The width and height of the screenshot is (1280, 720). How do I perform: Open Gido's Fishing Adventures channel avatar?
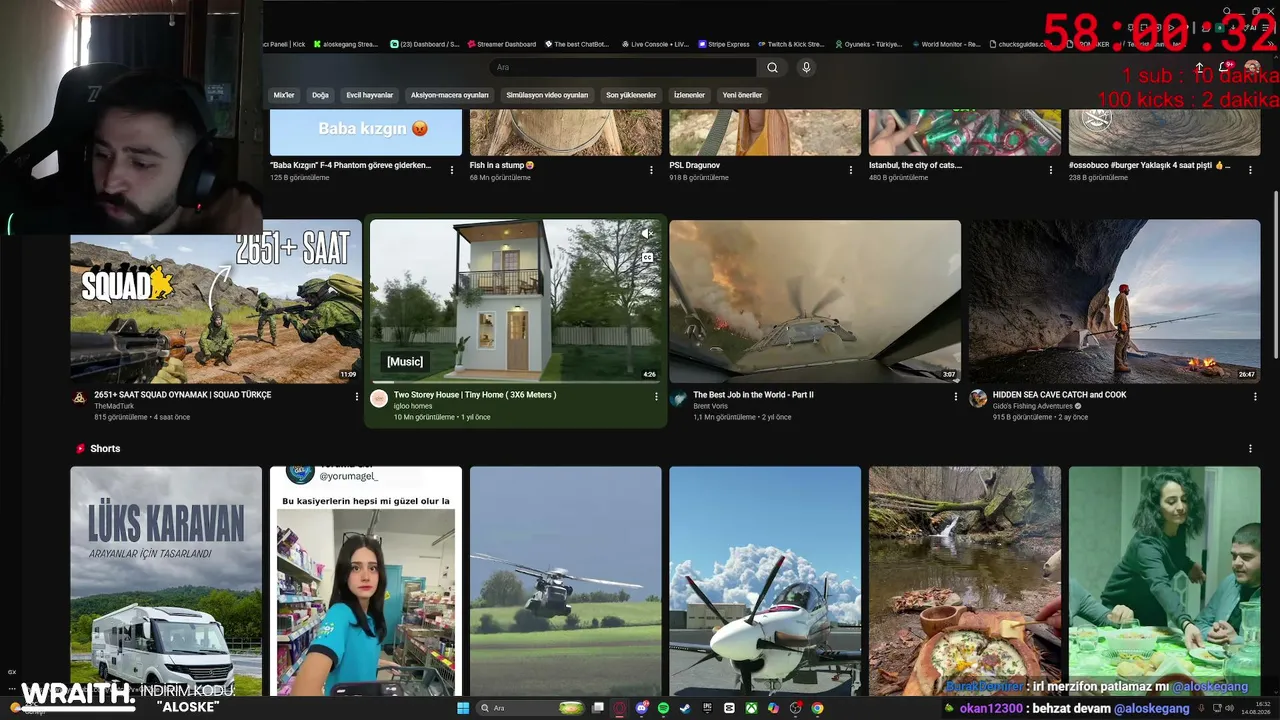click(x=978, y=398)
